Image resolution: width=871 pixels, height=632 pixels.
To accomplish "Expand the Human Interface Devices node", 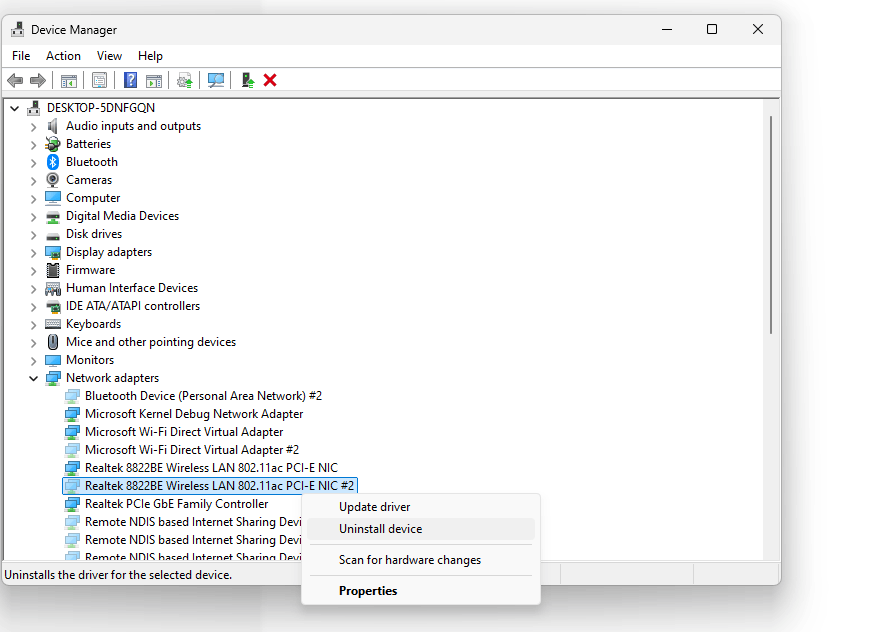I will 33,287.
